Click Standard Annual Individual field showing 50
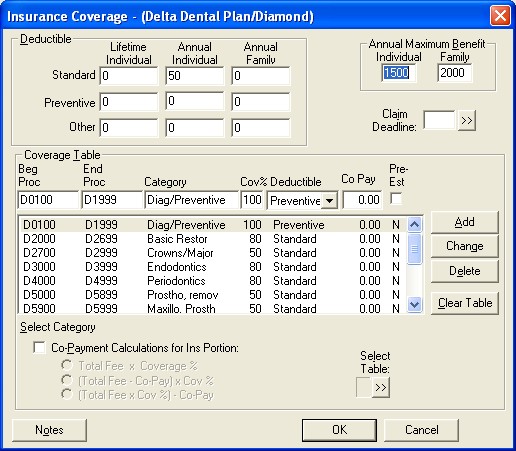 click(x=195, y=76)
